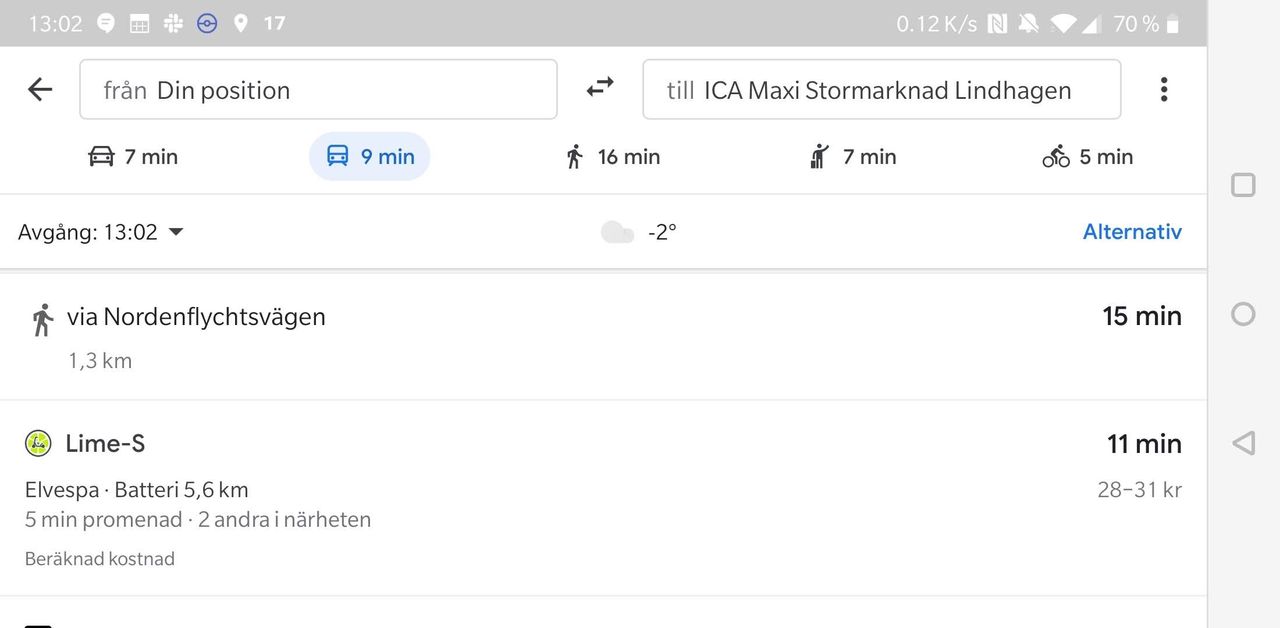Tap the Android recent apps square button
This screenshot has height=628, width=1280.
[x=1242, y=184]
